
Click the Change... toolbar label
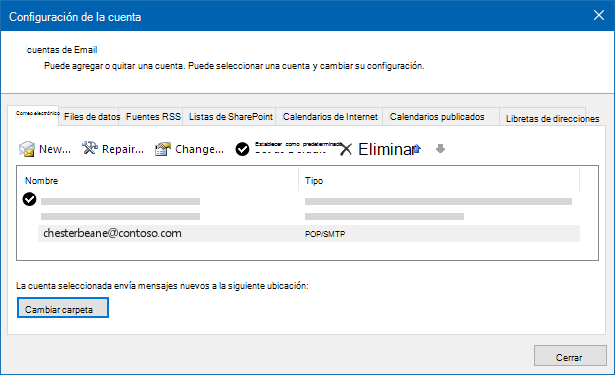(199, 149)
